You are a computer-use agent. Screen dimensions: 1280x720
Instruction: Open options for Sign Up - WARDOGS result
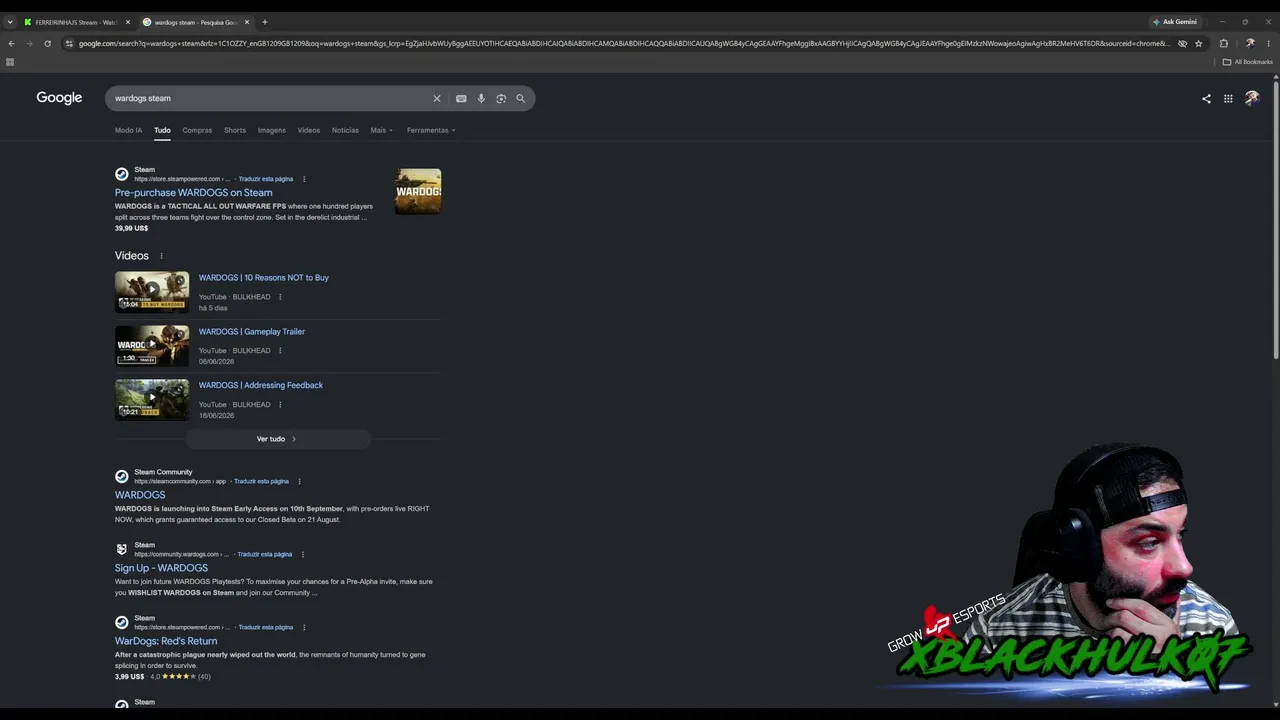point(303,554)
